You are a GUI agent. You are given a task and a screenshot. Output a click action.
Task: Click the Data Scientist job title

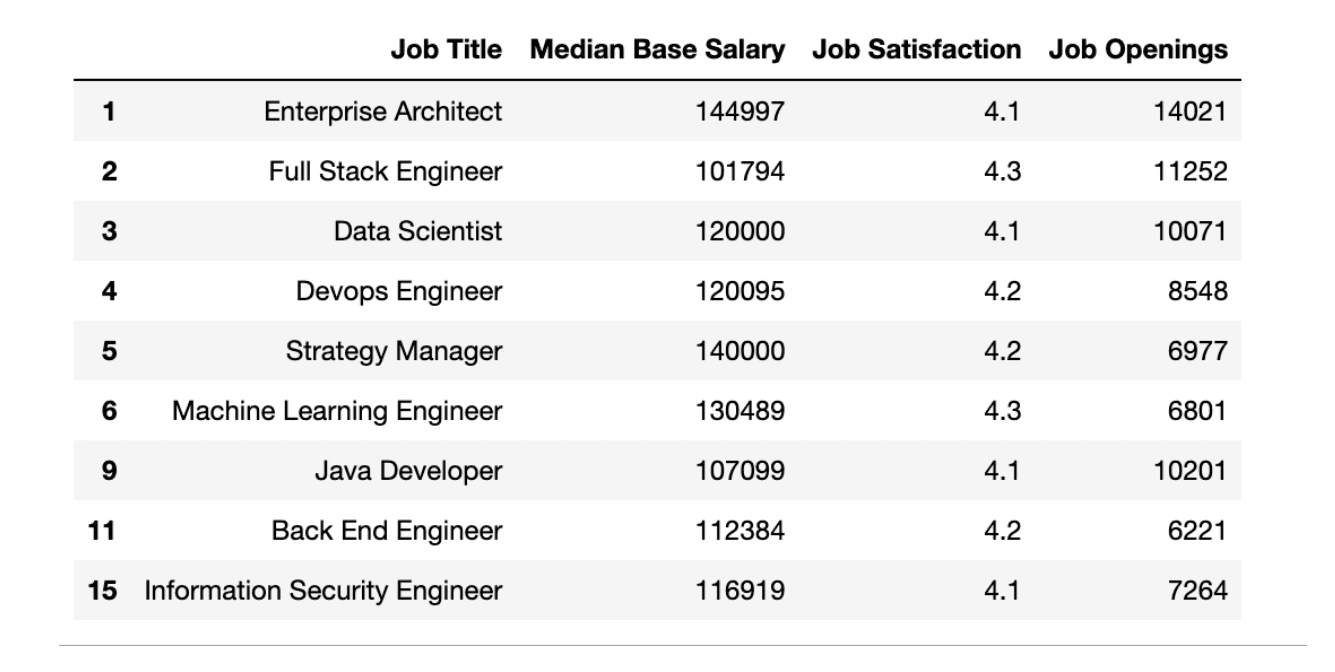(x=418, y=231)
